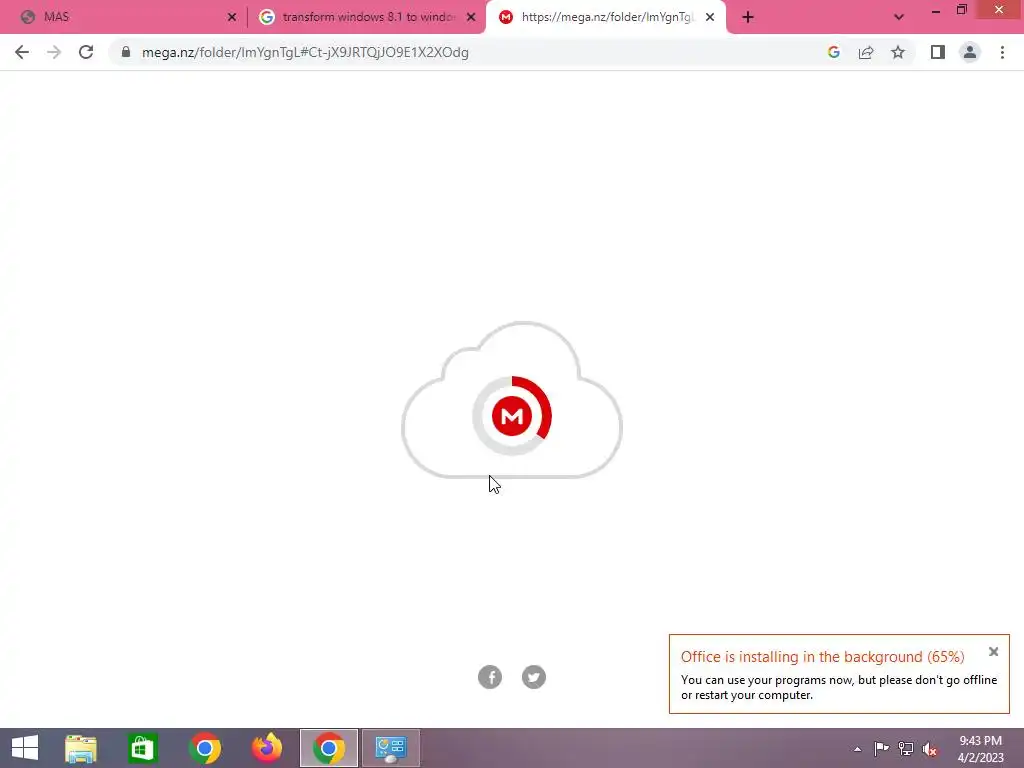Reload the mega.nz page
1024x768 pixels.
[x=86, y=52]
